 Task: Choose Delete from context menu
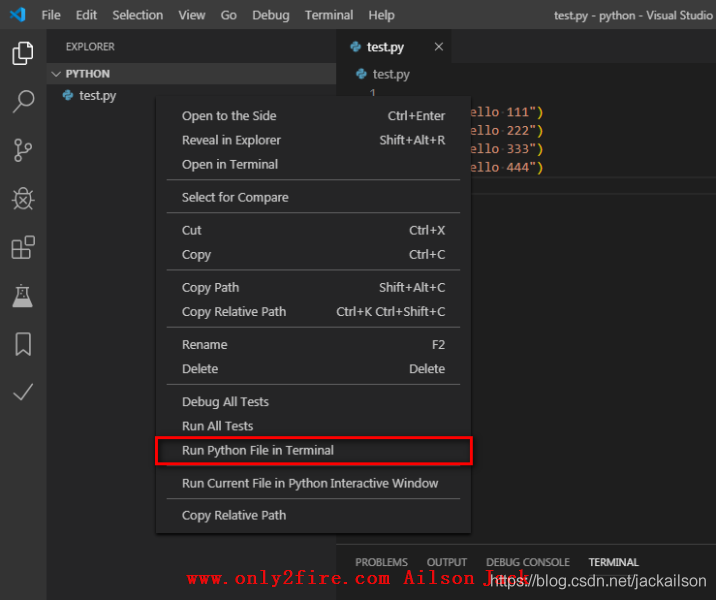tap(313, 368)
